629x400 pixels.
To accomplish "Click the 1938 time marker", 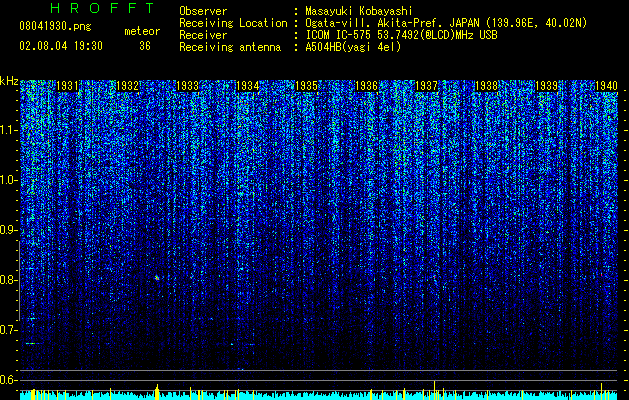I will (487, 86).
